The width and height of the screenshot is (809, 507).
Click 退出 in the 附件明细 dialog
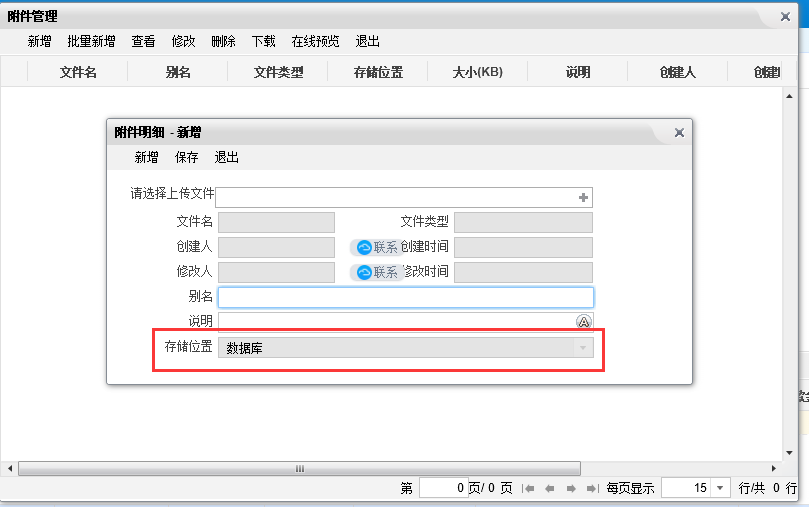(x=226, y=157)
